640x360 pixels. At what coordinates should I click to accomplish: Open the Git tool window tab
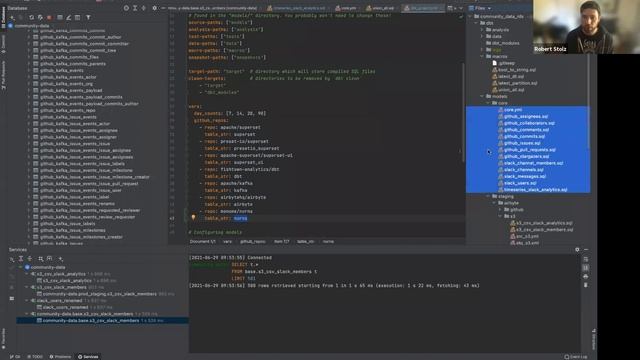point(15,357)
